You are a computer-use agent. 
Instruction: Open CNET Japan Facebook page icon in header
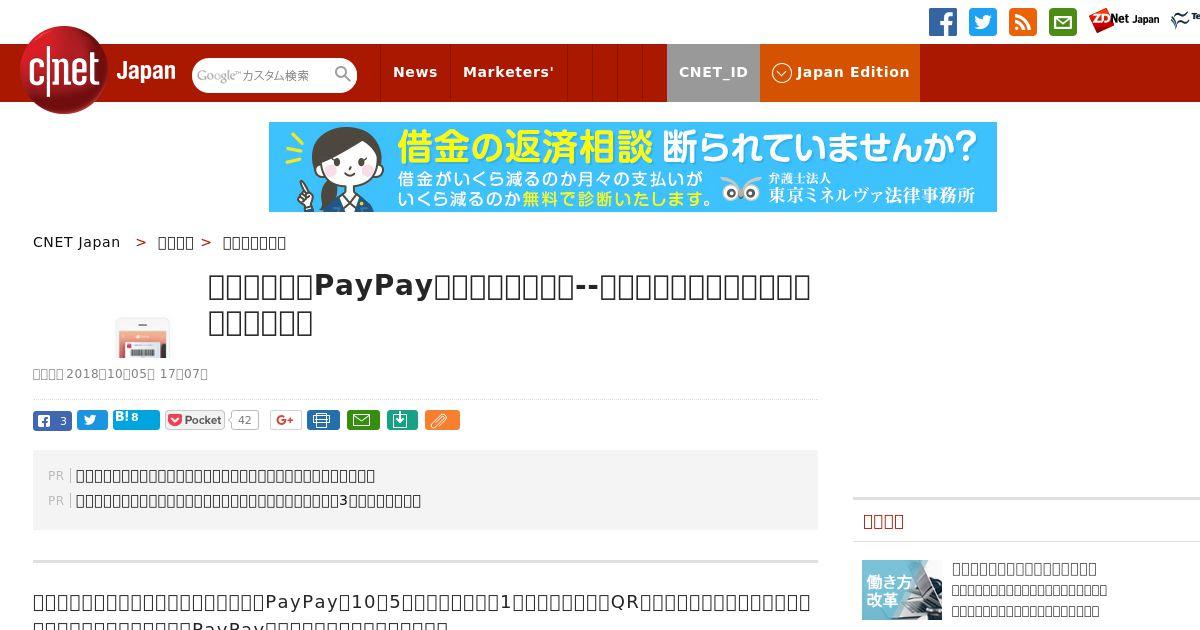(x=943, y=22)
